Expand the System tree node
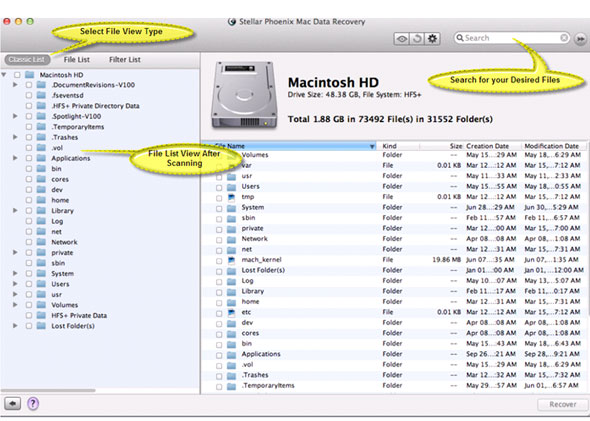590x421 pixels. (15, 273)
